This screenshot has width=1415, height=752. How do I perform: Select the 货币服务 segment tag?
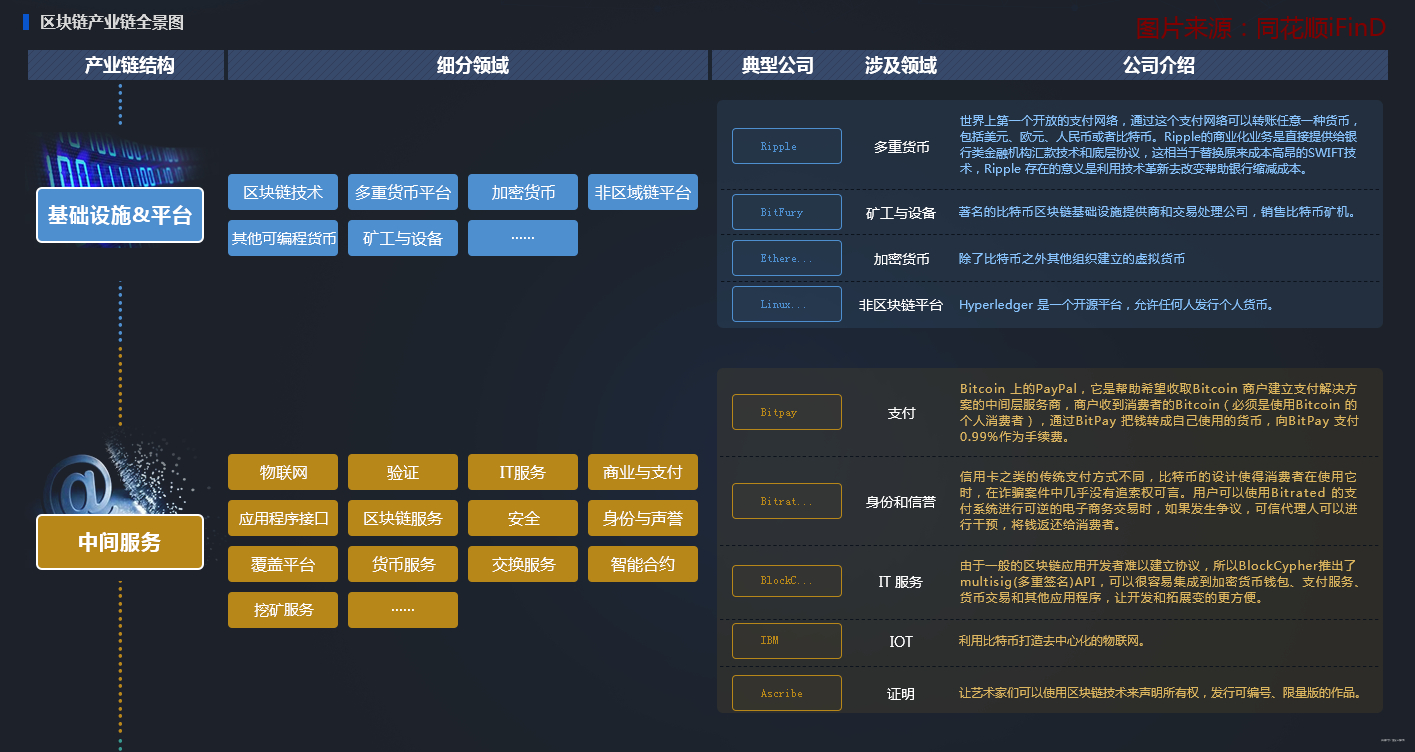coord(403,564)
